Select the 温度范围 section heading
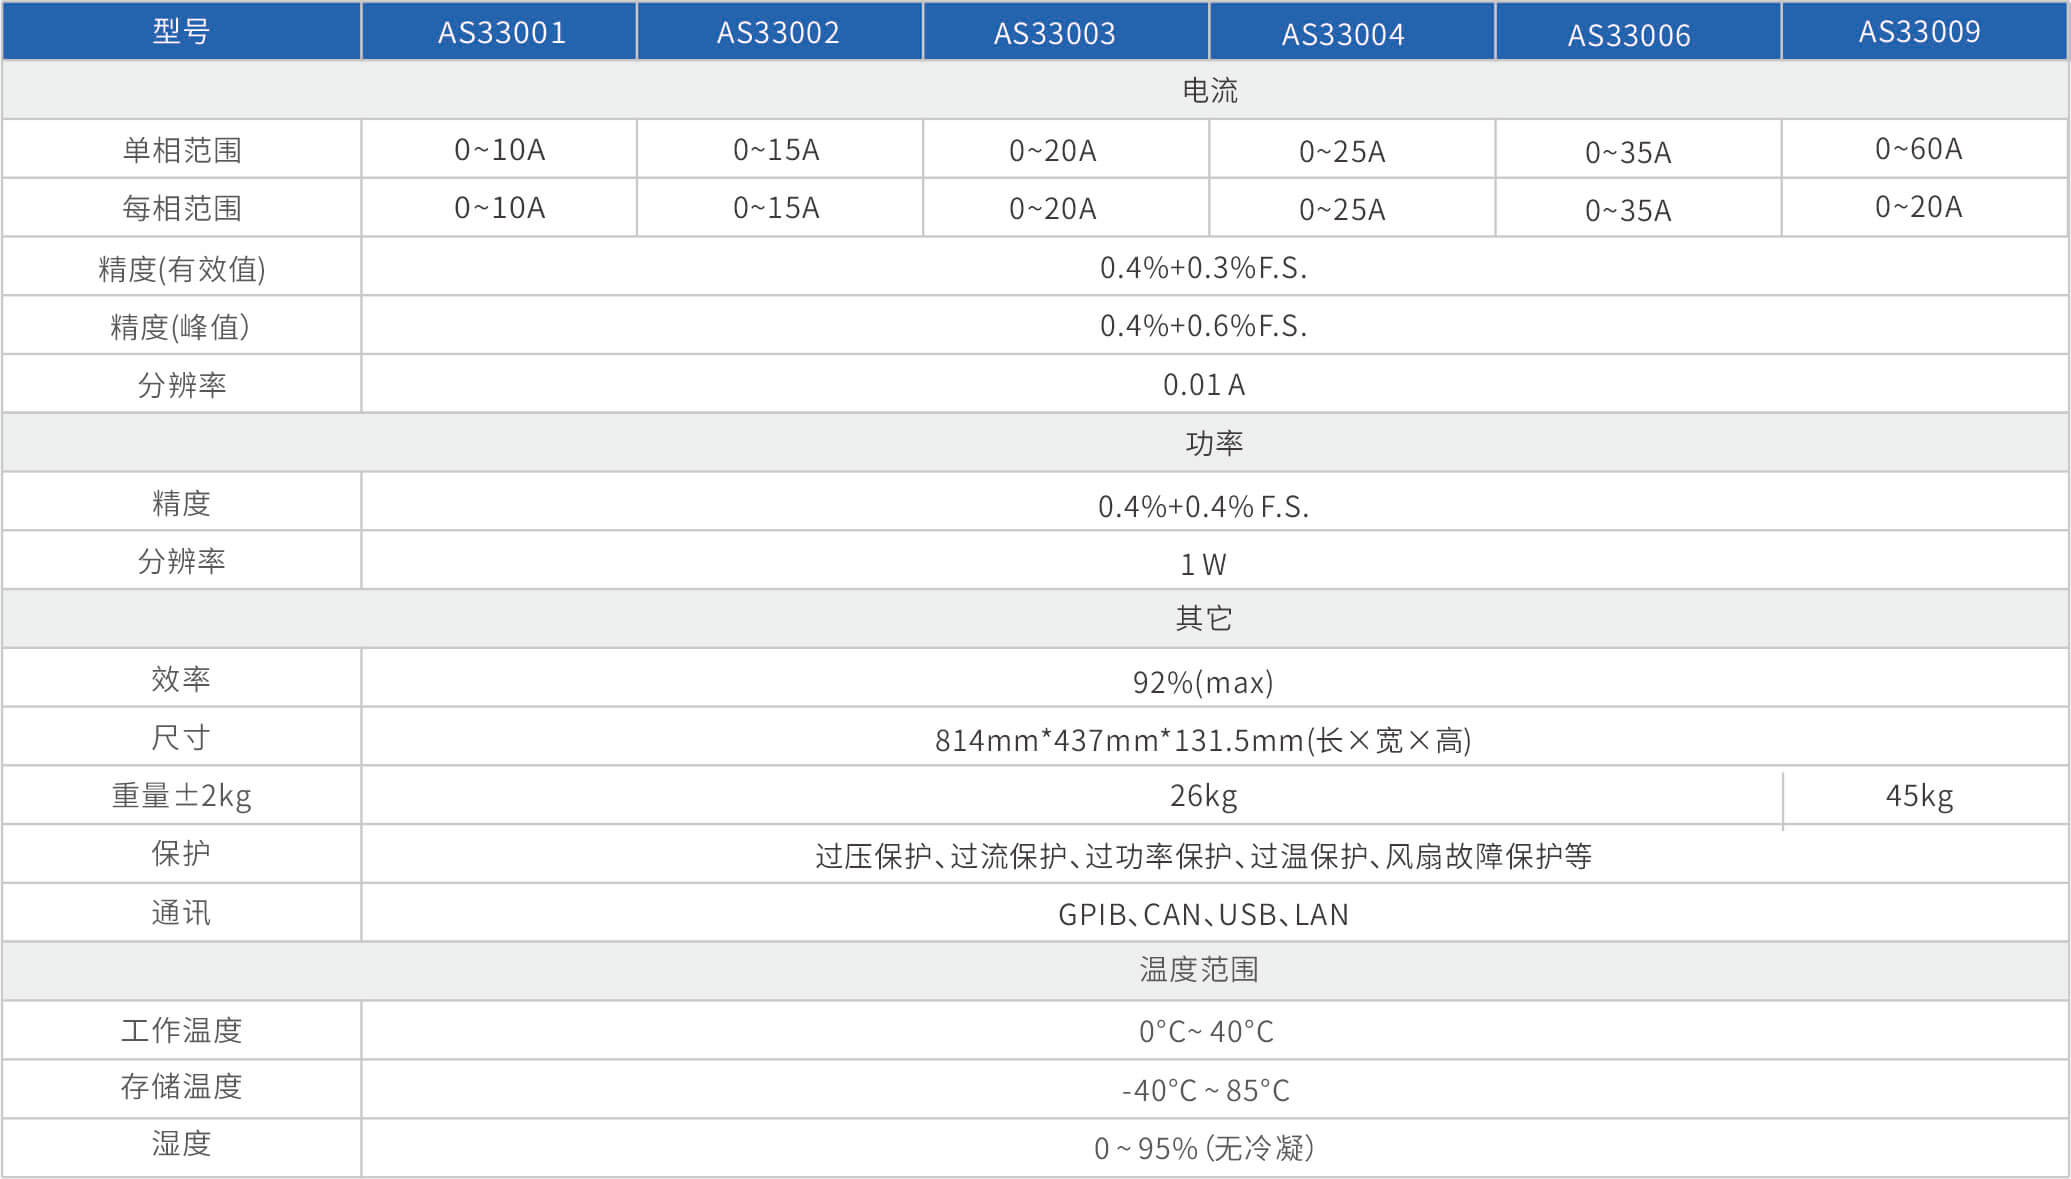 click(x=1199, y=970)
